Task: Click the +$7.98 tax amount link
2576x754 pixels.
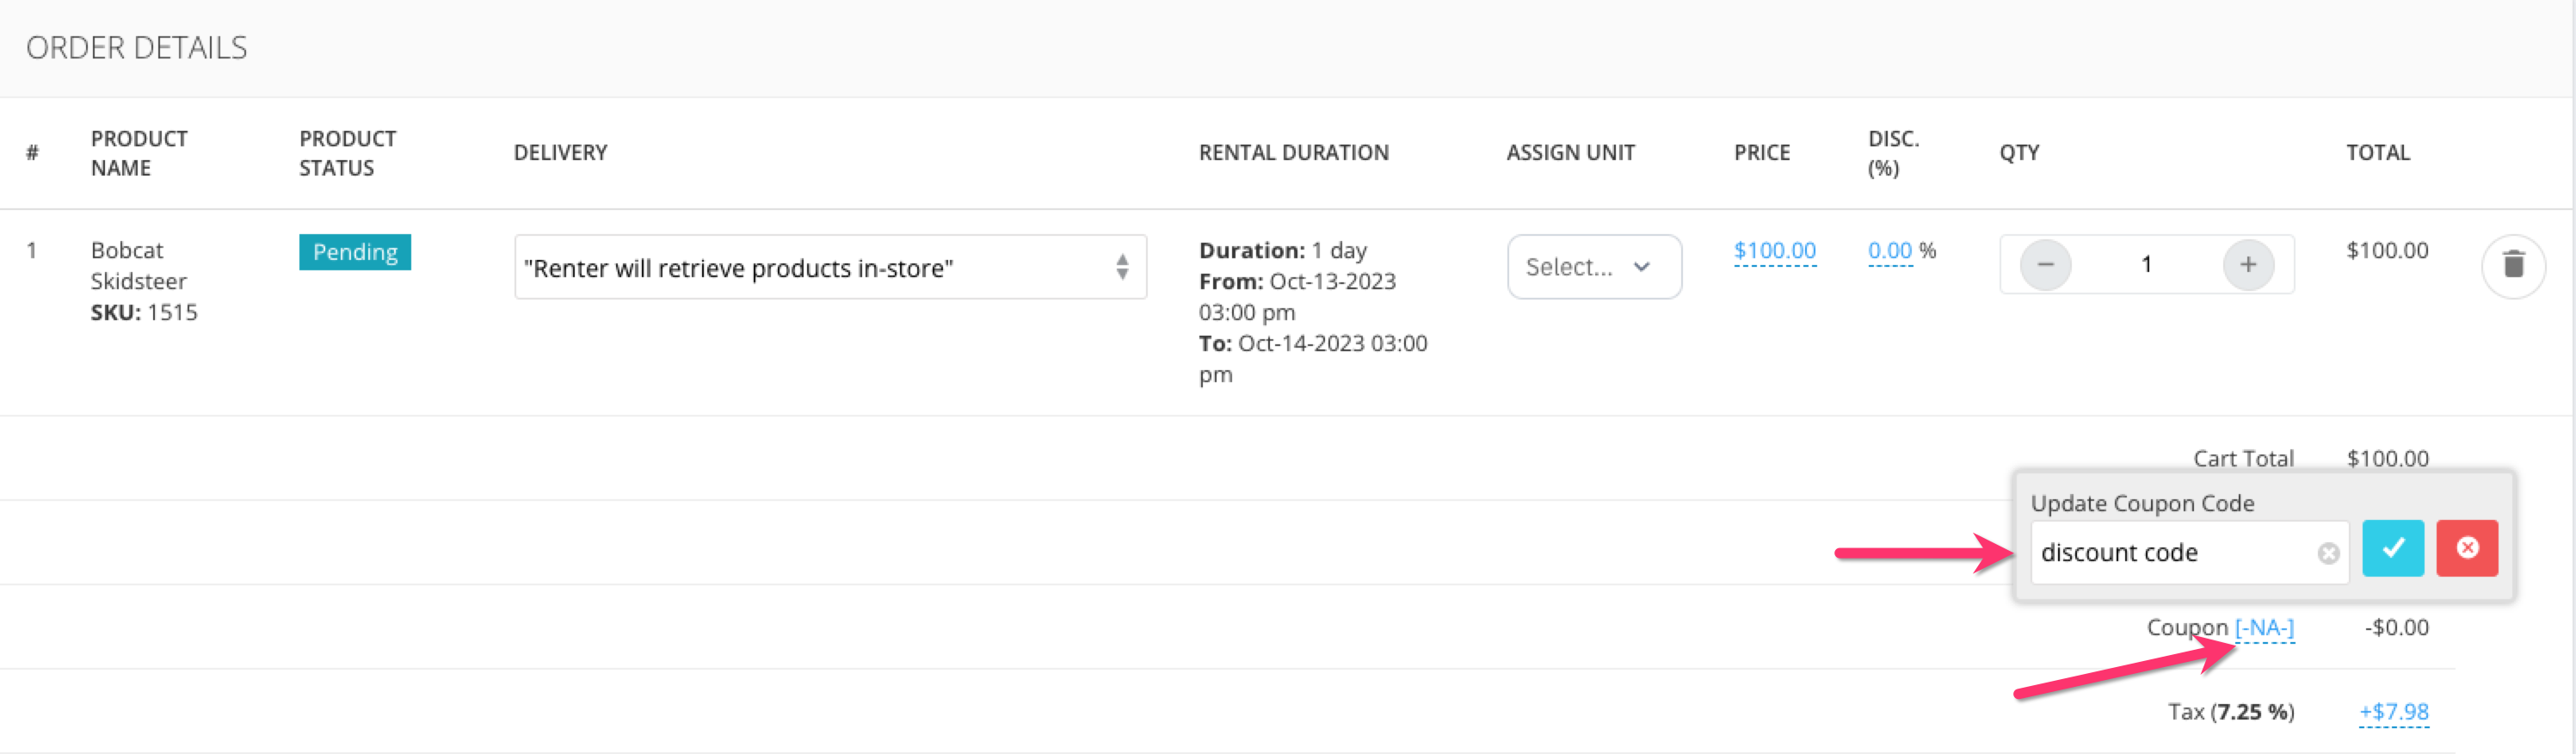Action: (2393, 712)
